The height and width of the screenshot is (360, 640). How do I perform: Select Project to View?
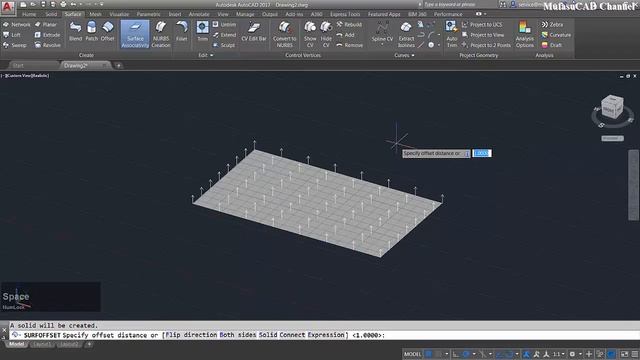482,35
